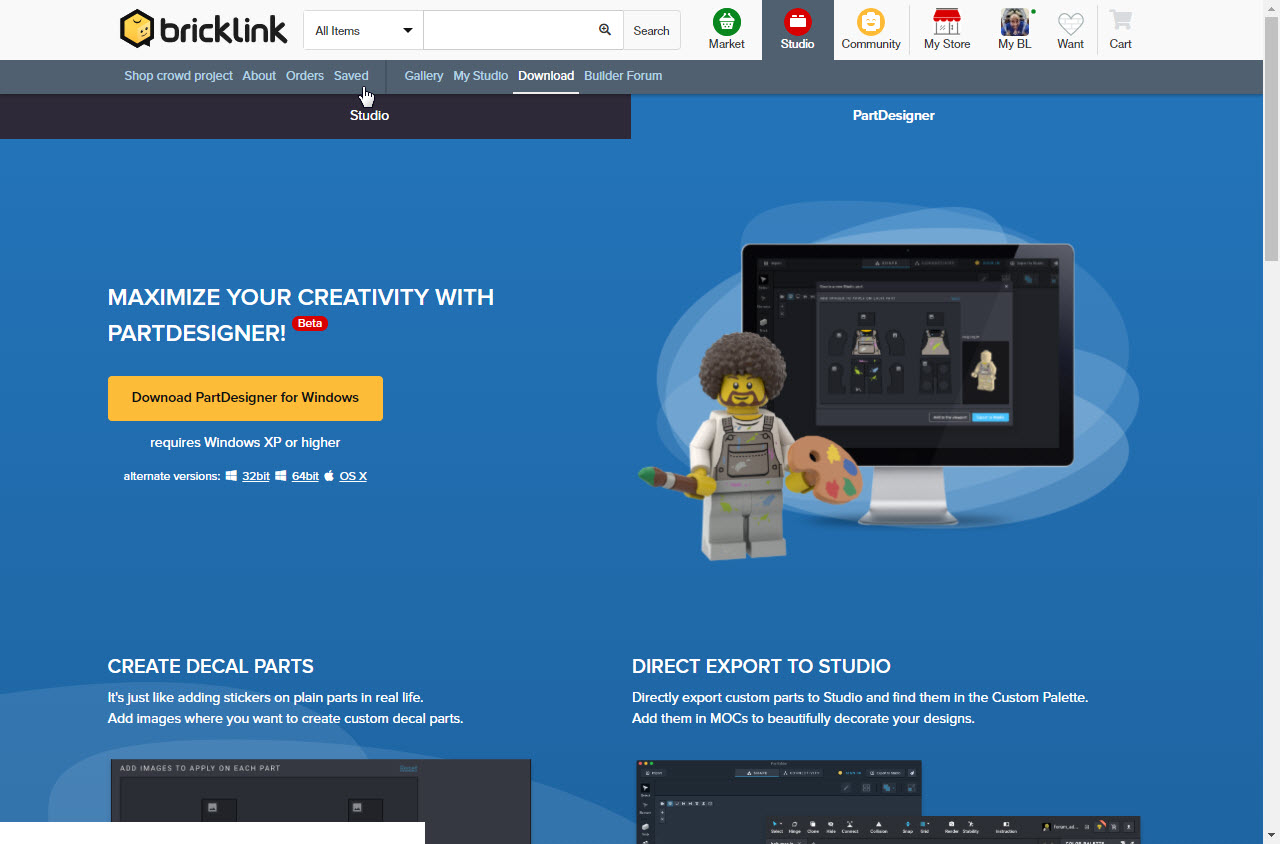Download the OS X alternate version

point(353,476)
